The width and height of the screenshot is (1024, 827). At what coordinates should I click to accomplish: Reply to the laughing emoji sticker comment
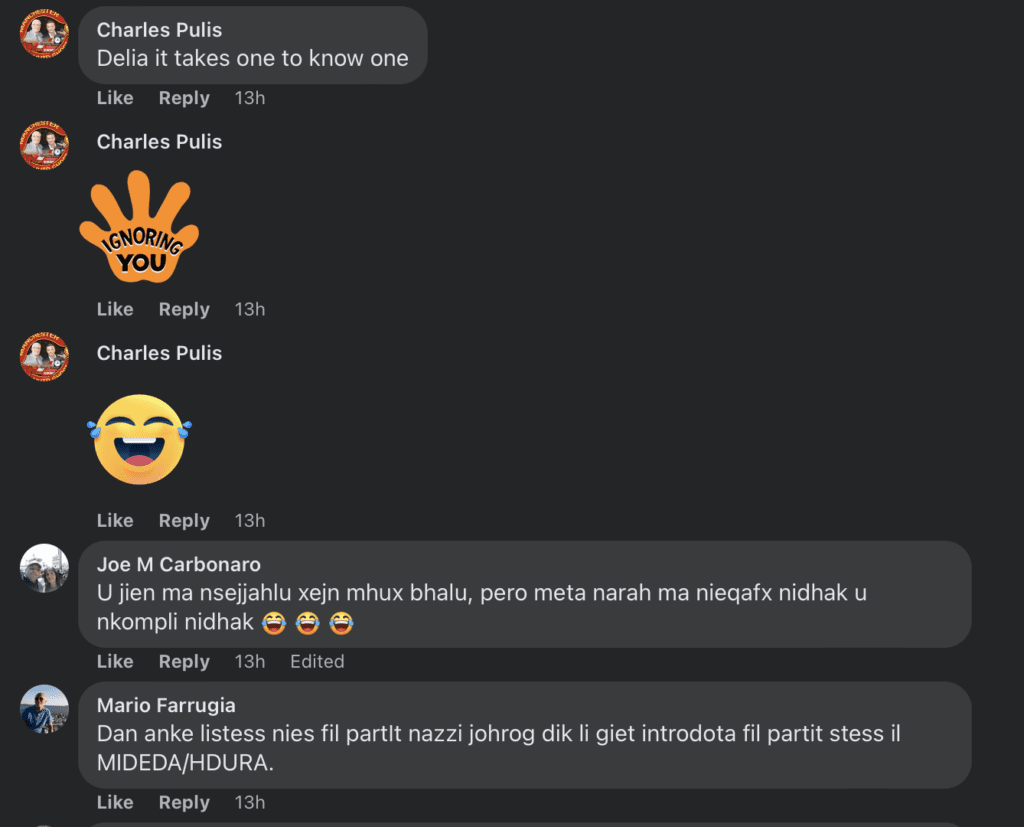click(184, 520)
